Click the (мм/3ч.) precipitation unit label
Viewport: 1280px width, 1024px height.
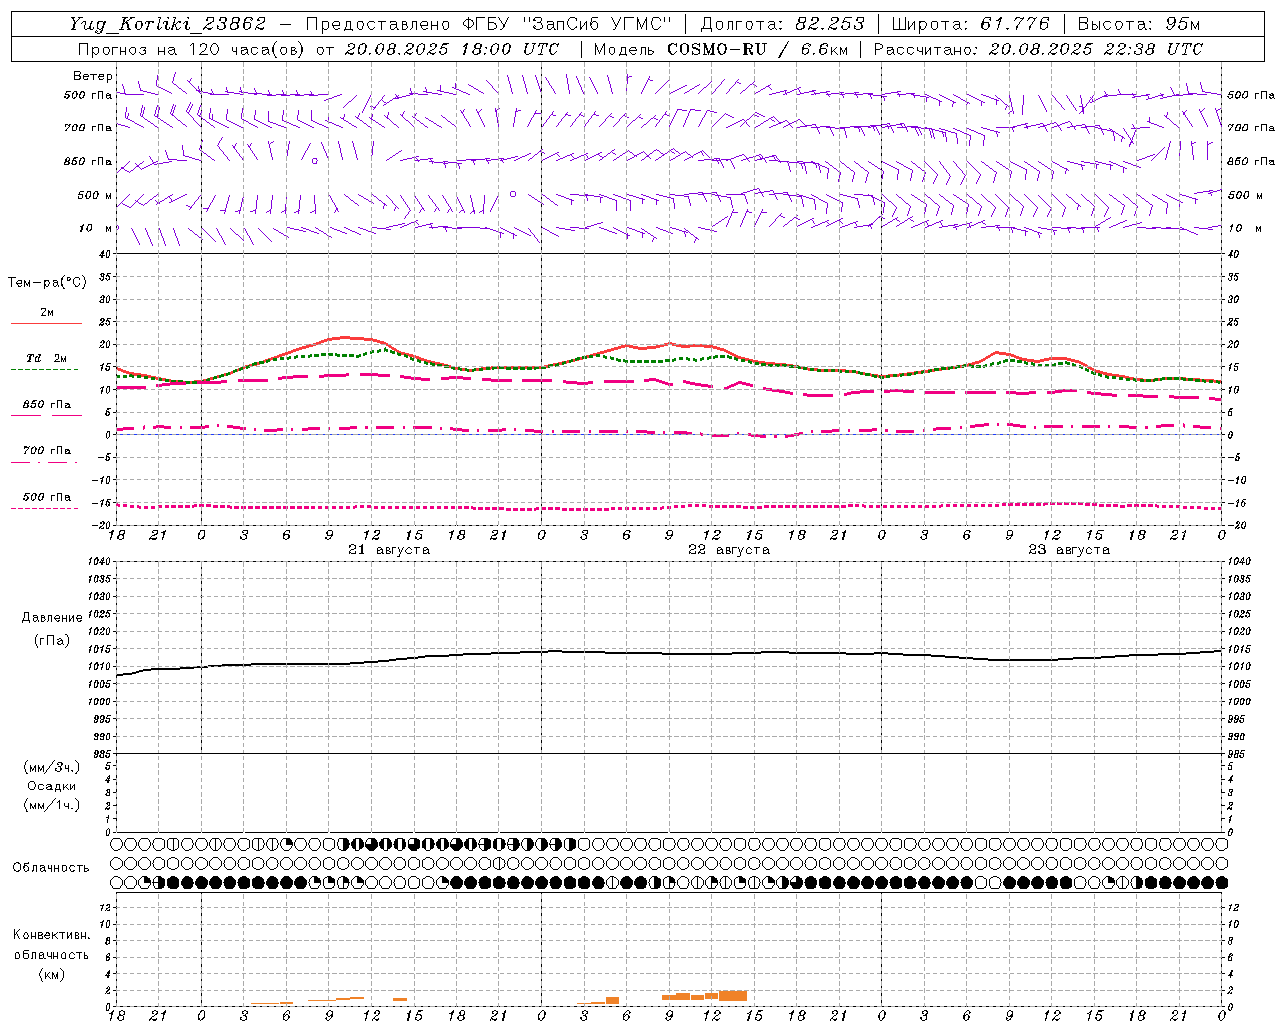click(52, 768)
